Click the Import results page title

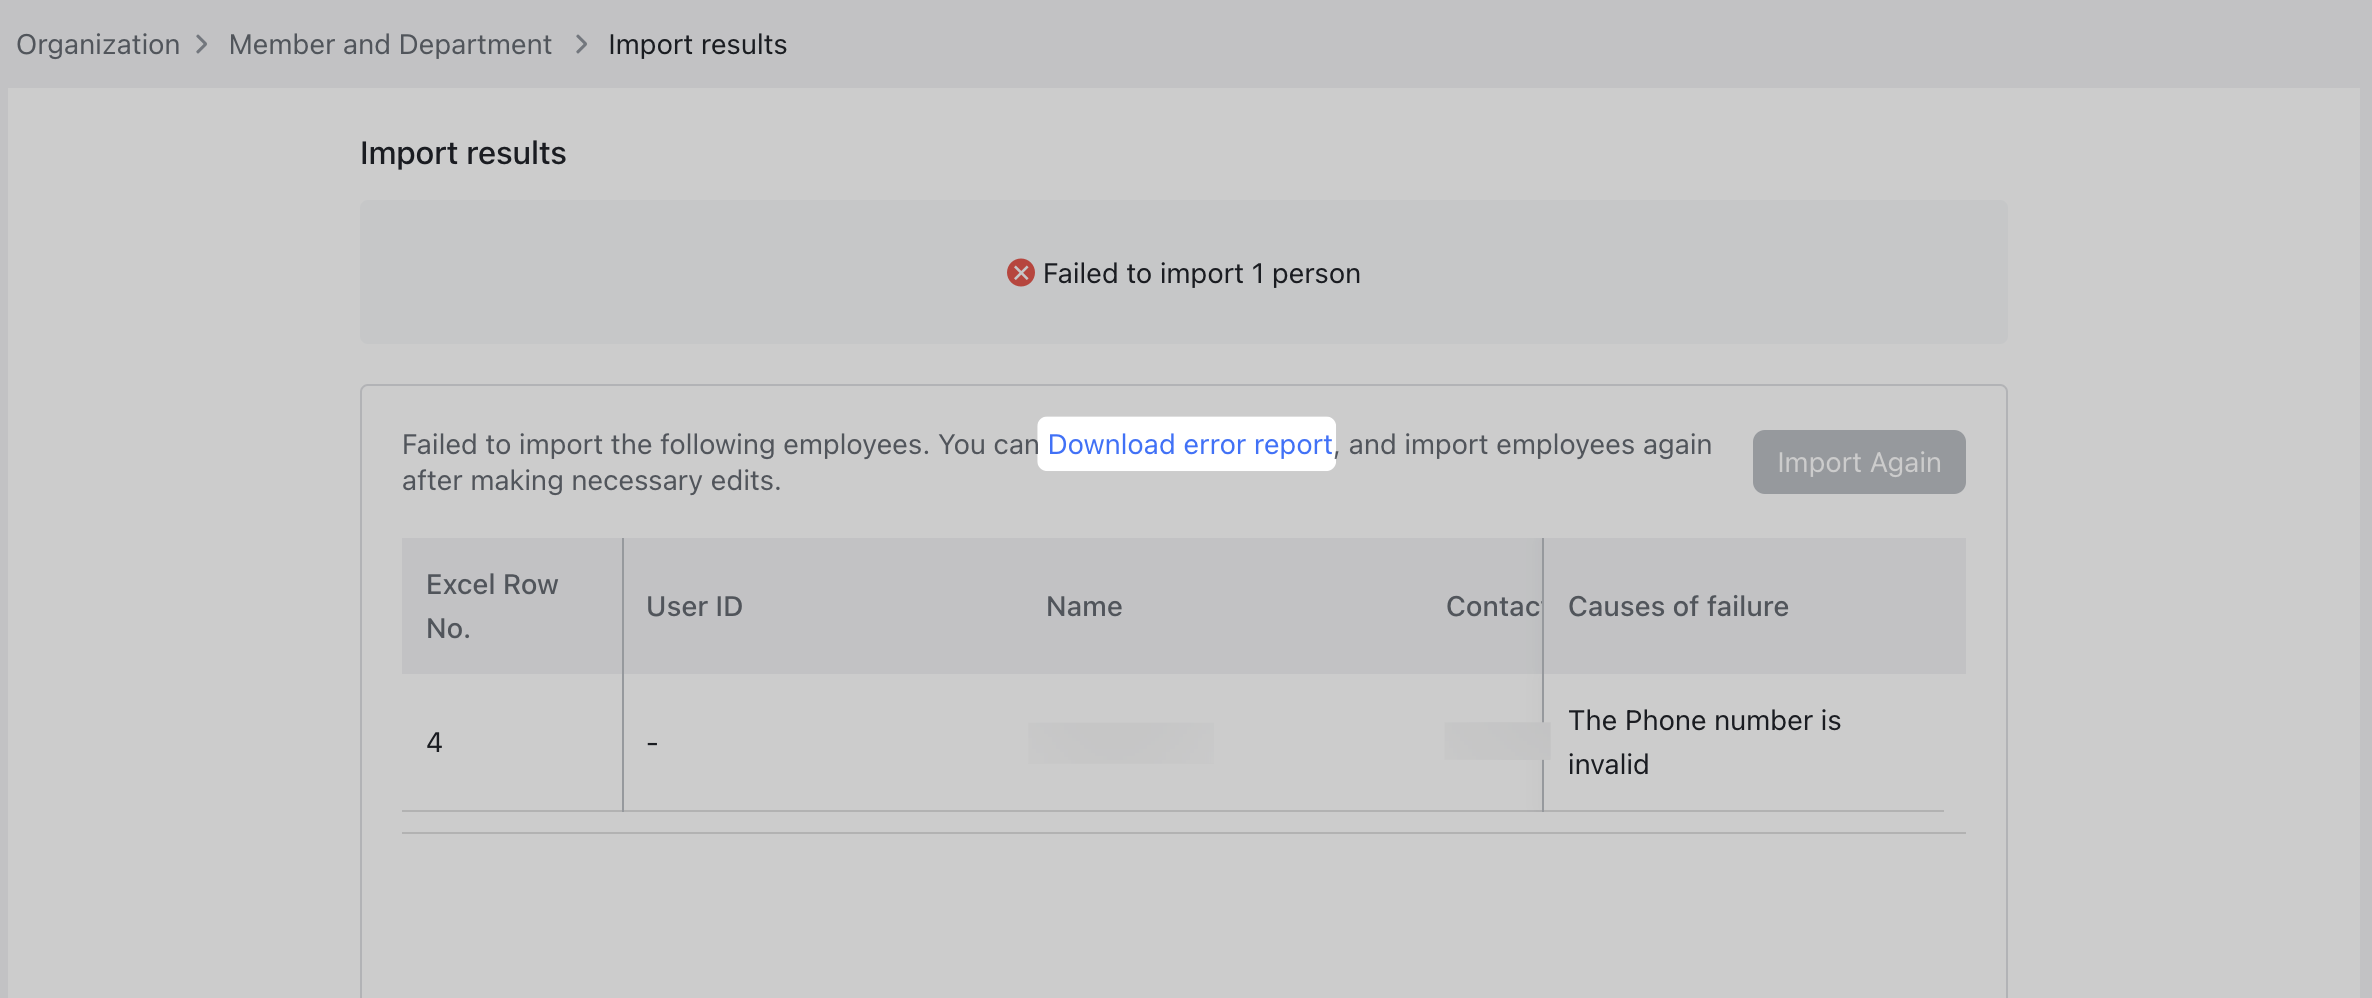tap(463, 152)
